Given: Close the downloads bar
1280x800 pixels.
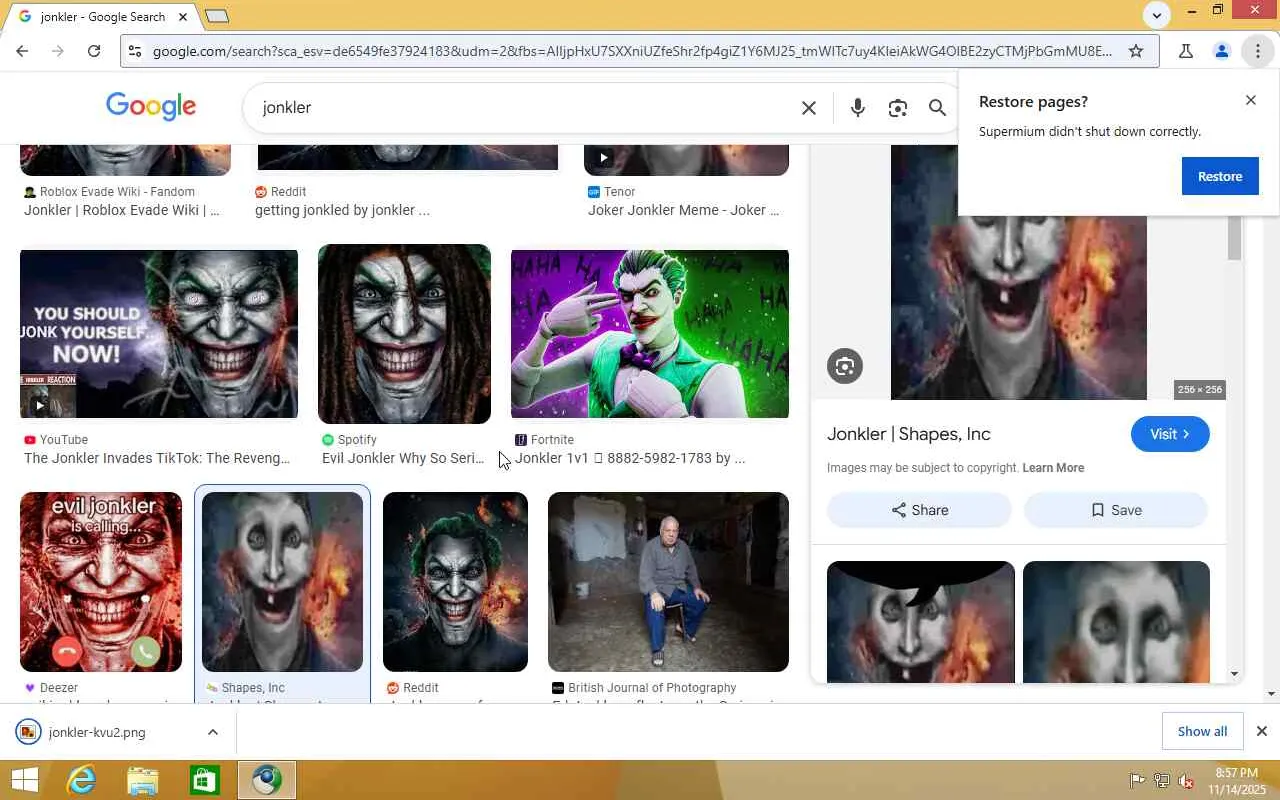Looking at the screenshot, I should (x=1262, y=731).
